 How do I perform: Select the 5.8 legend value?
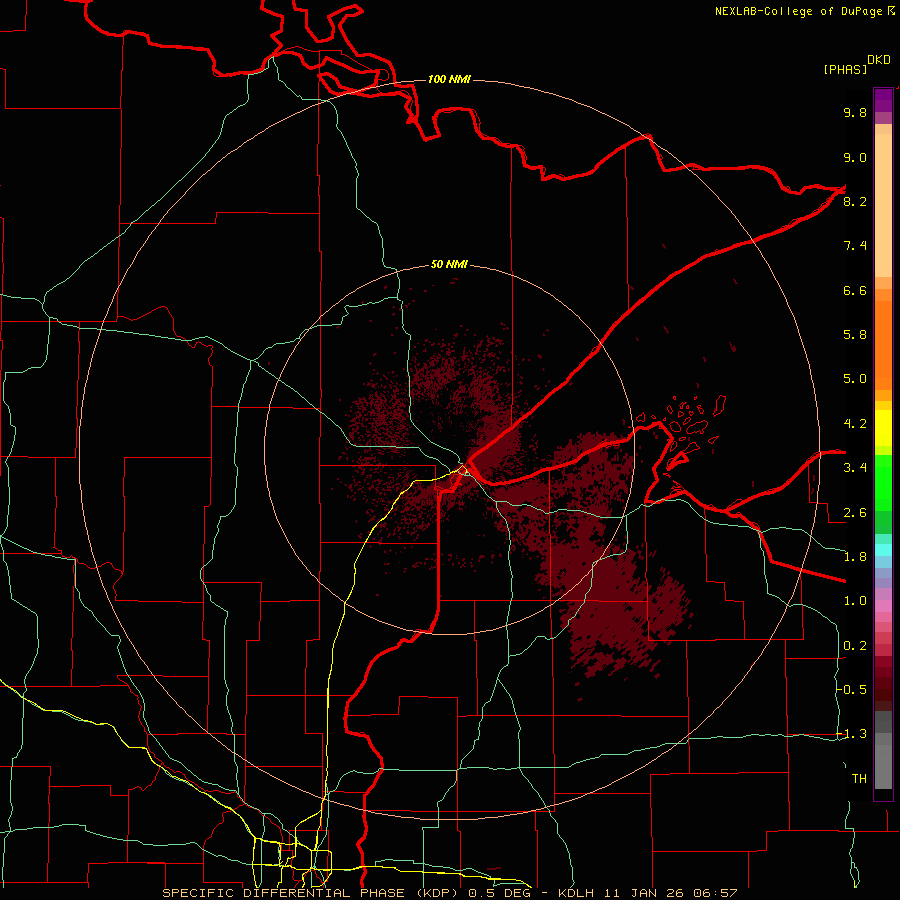(x=855, y=335)
